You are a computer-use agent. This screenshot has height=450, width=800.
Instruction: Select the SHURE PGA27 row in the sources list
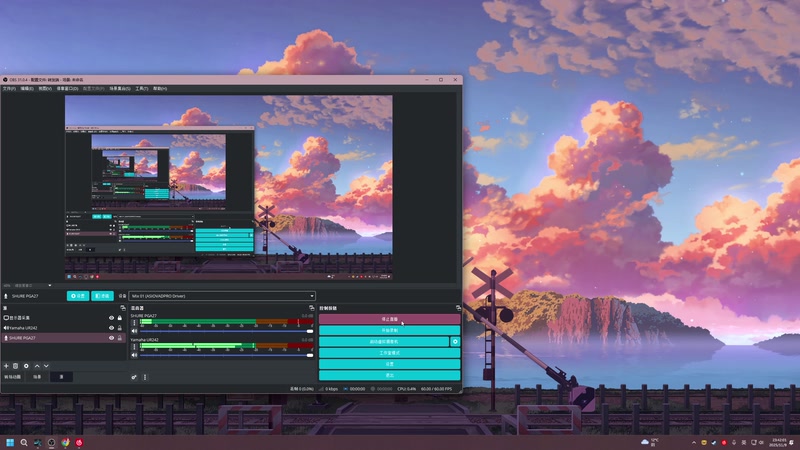(x=63, y=338)
